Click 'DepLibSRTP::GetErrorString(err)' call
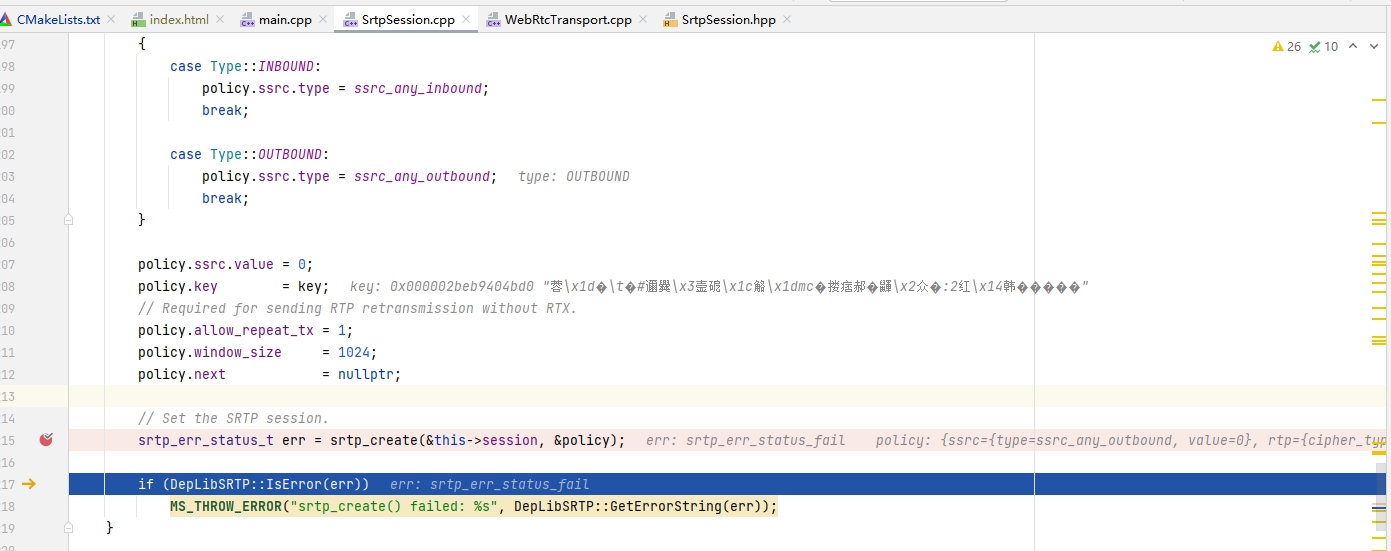The width and height of the screenshot is (1391, 551). coord(641,506)
